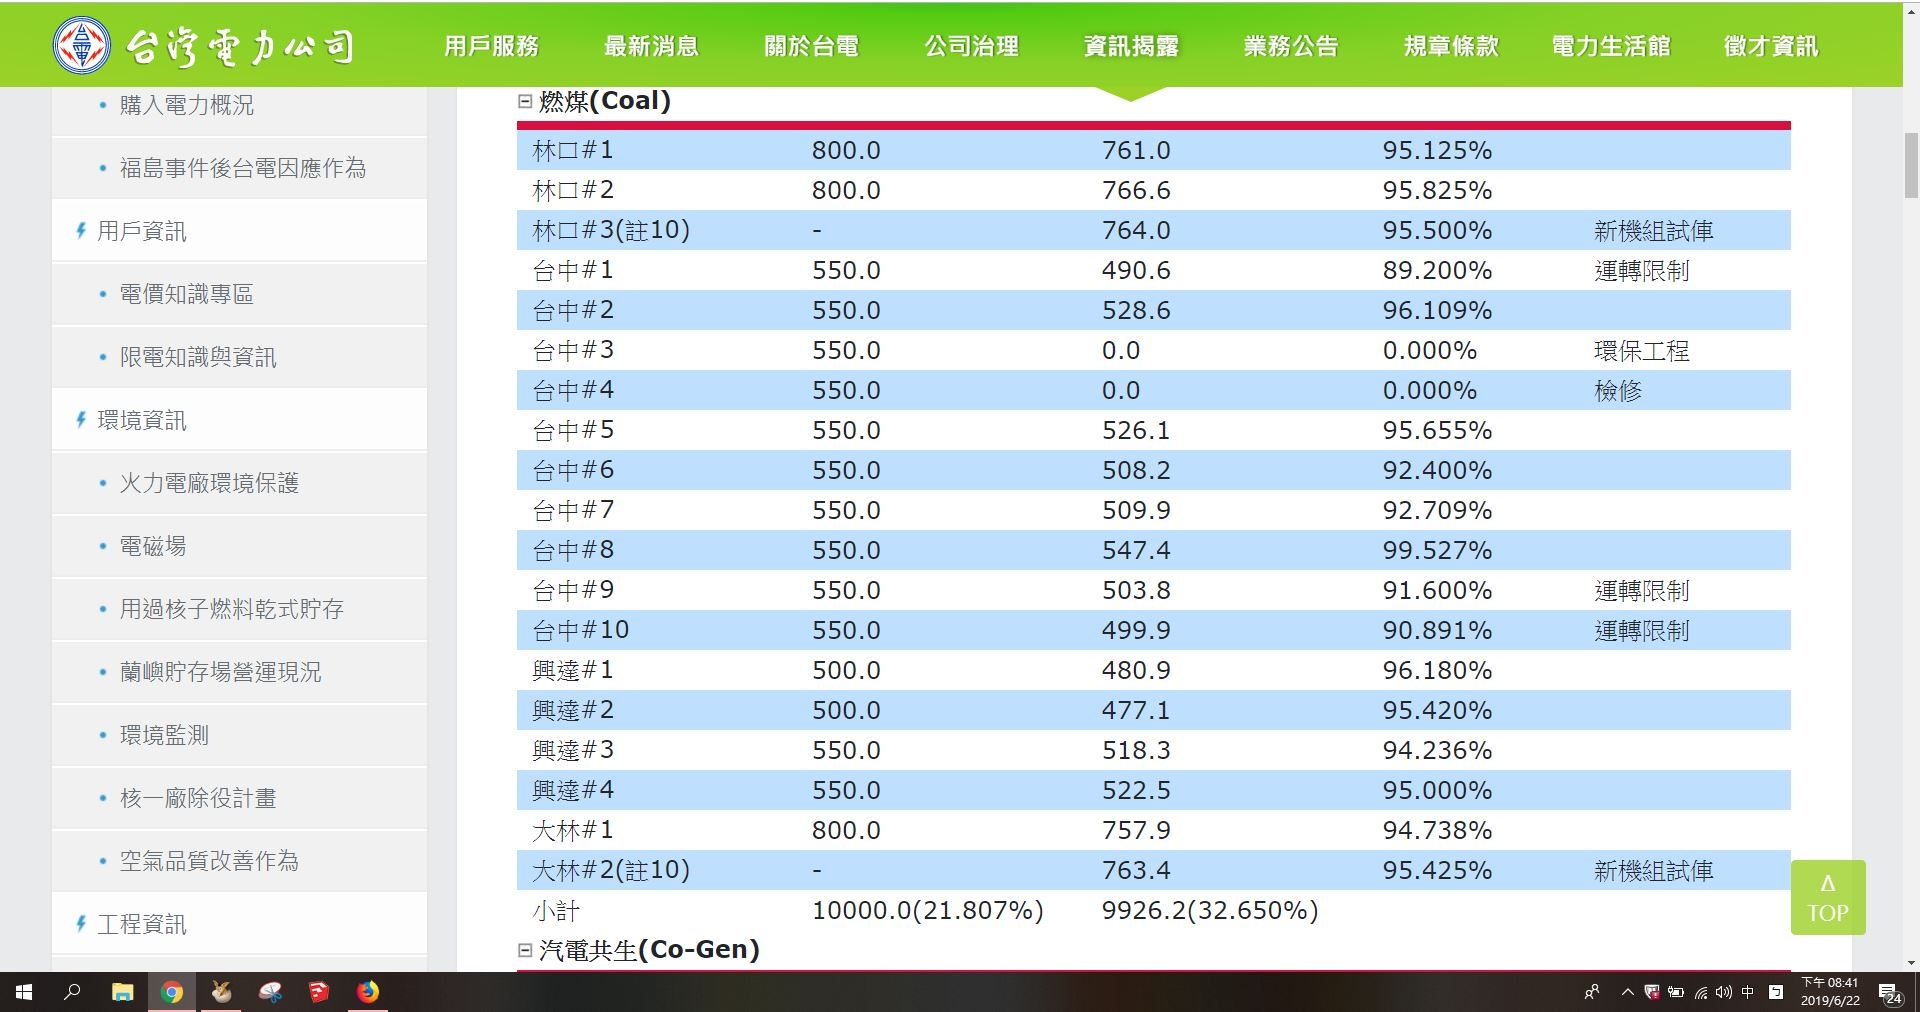The width and height of the screenshot is (1920, 1012).
Task: Click the 檢修 note for 台中#4
Action: tap(1618, 391)
